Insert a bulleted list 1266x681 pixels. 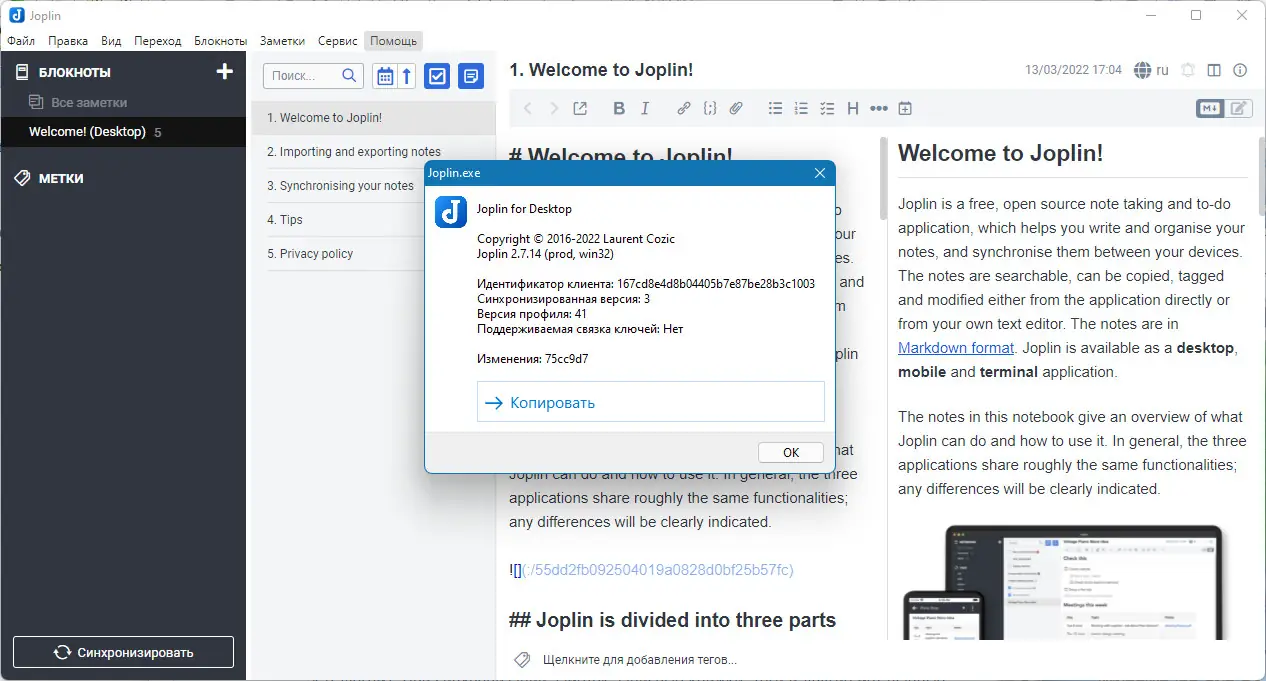(775, 109)
